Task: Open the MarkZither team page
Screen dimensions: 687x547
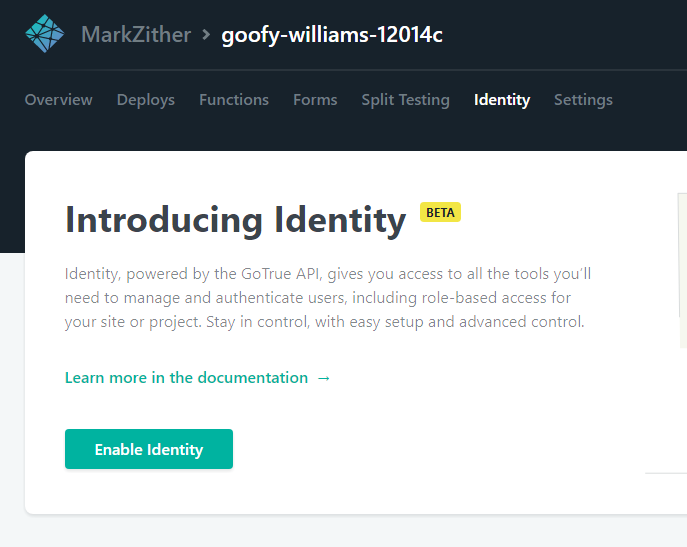Action: (135, 36)
